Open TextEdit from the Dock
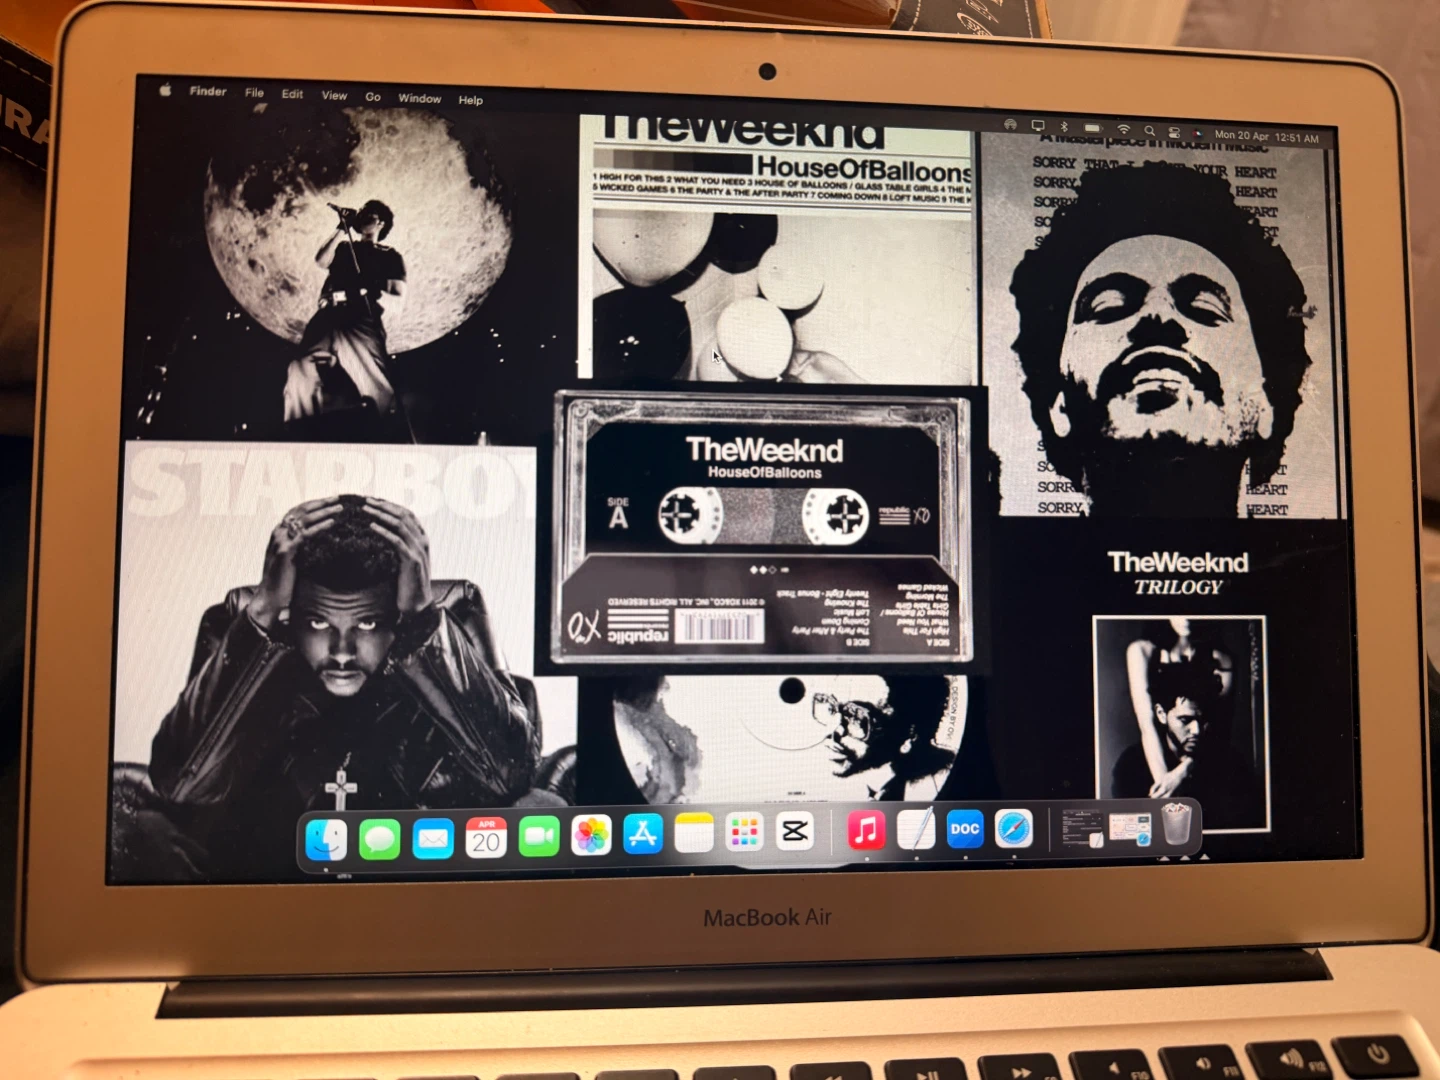Screen dimensions: 1440x1080 click(916, 829)
